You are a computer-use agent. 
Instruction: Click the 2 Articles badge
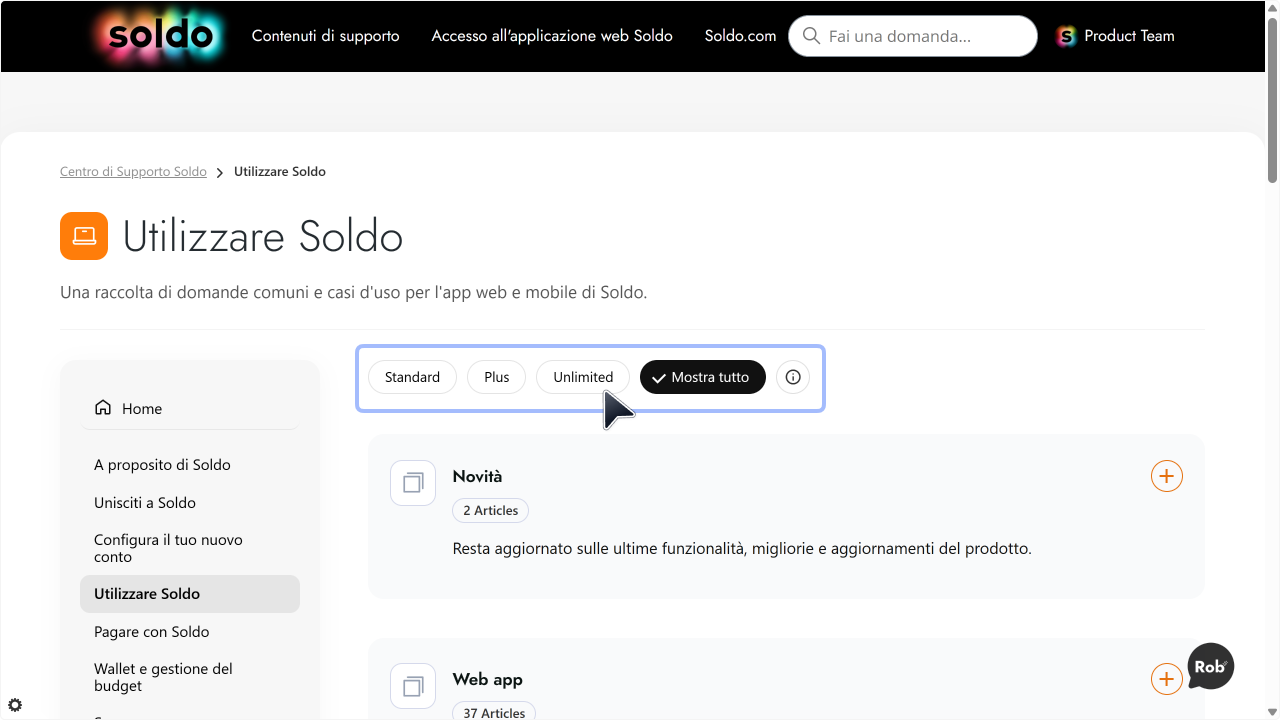click(490, 510)
